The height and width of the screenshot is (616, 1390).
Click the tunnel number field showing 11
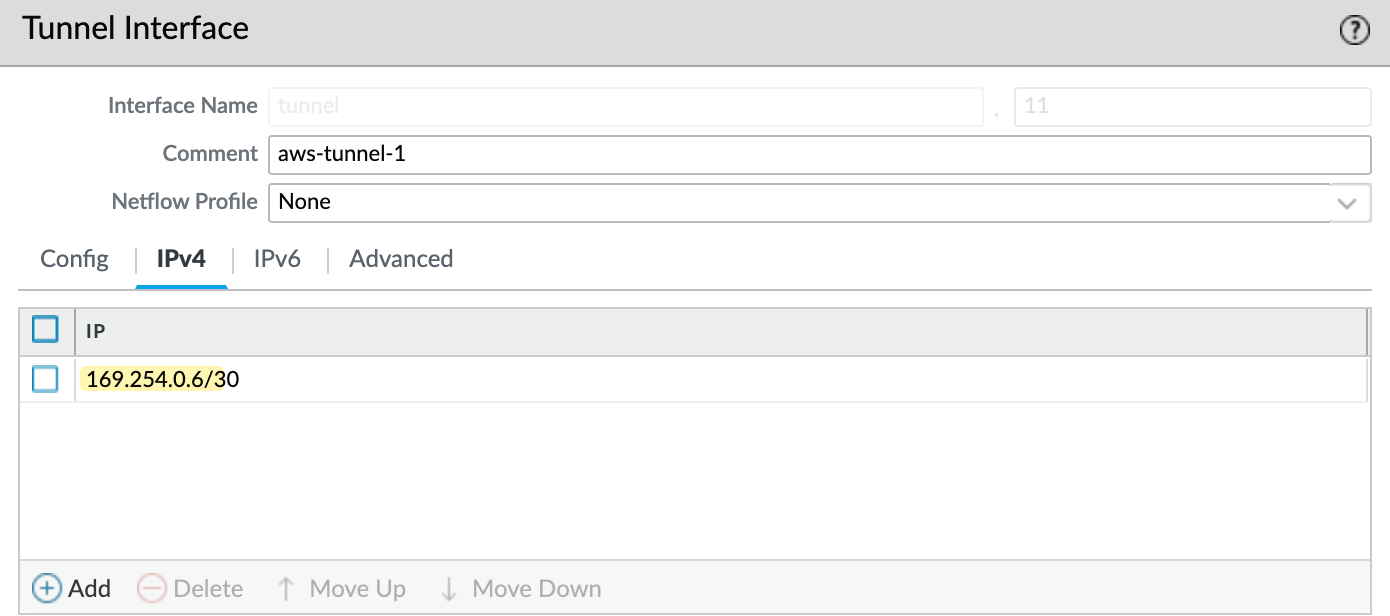pyautogui.click(x=1192, y=106)
